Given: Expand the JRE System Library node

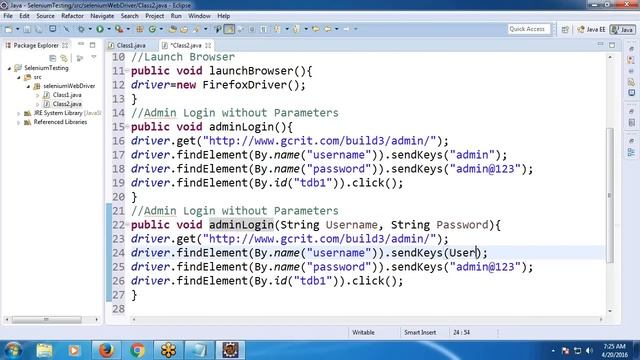Looking at the screenshot, I should 18,113.
